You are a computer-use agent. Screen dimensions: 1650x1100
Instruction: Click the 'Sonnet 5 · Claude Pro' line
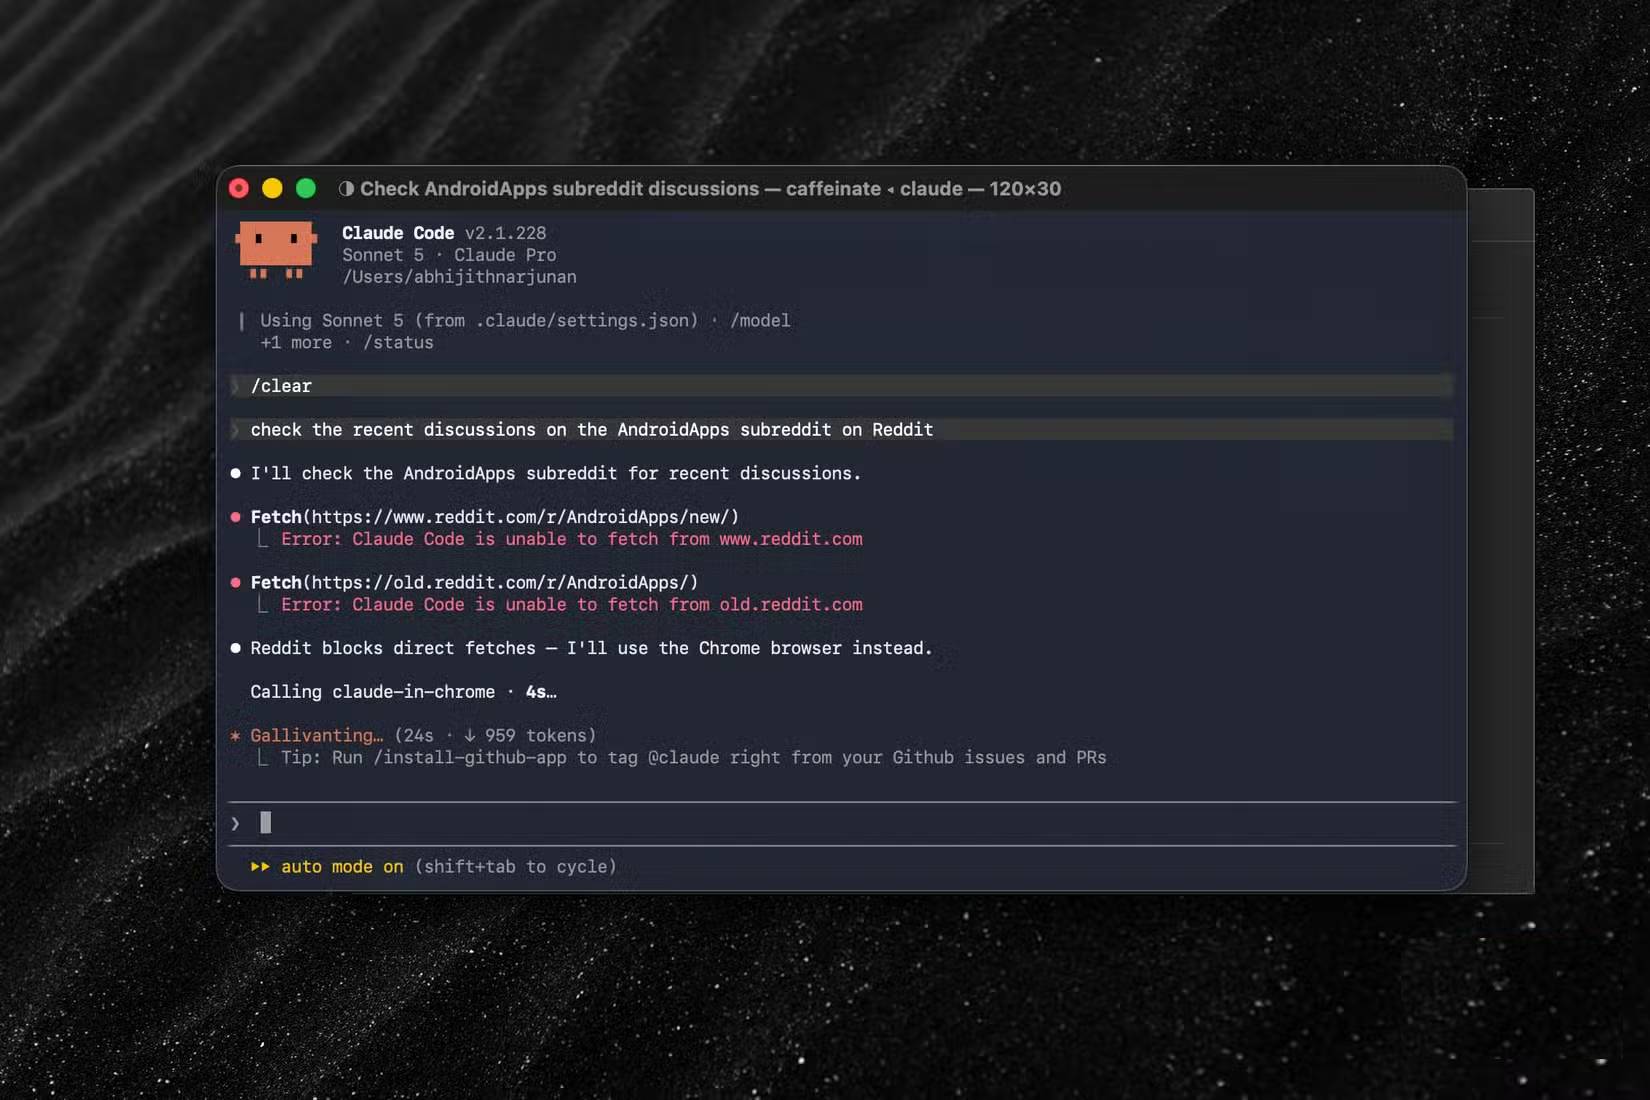pyautogui.click(x=449, y=255)
